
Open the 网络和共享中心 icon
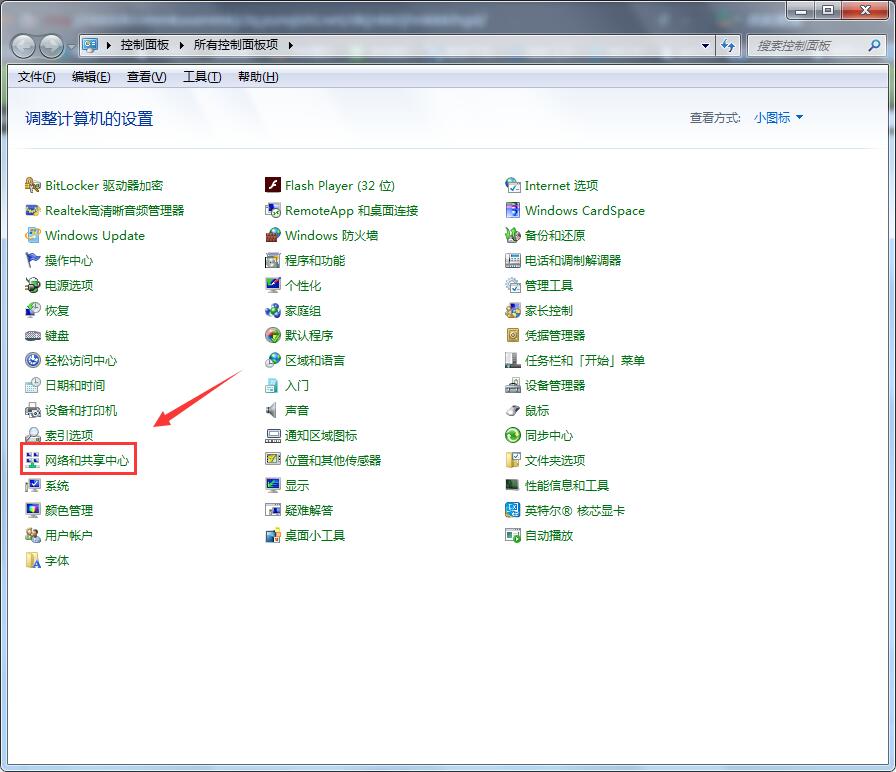[x=33, y=460]
